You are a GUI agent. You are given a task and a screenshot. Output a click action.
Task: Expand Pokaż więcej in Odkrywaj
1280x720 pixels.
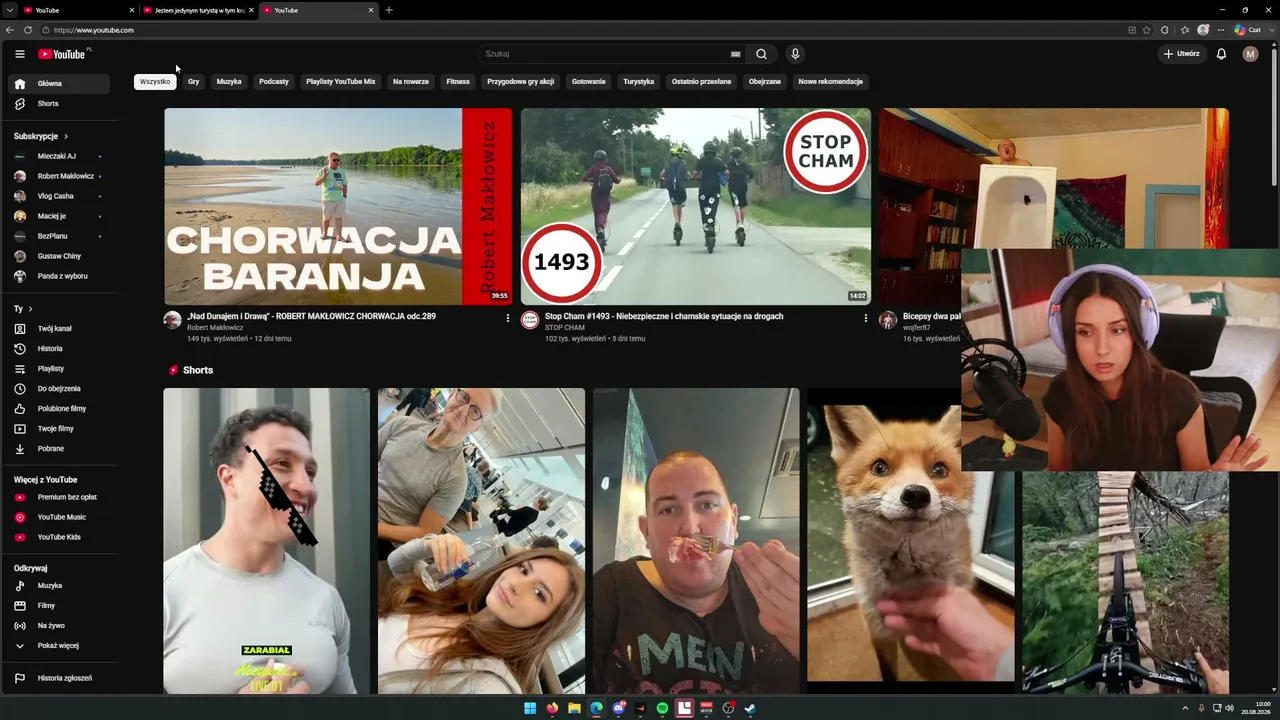click(60, 646)
